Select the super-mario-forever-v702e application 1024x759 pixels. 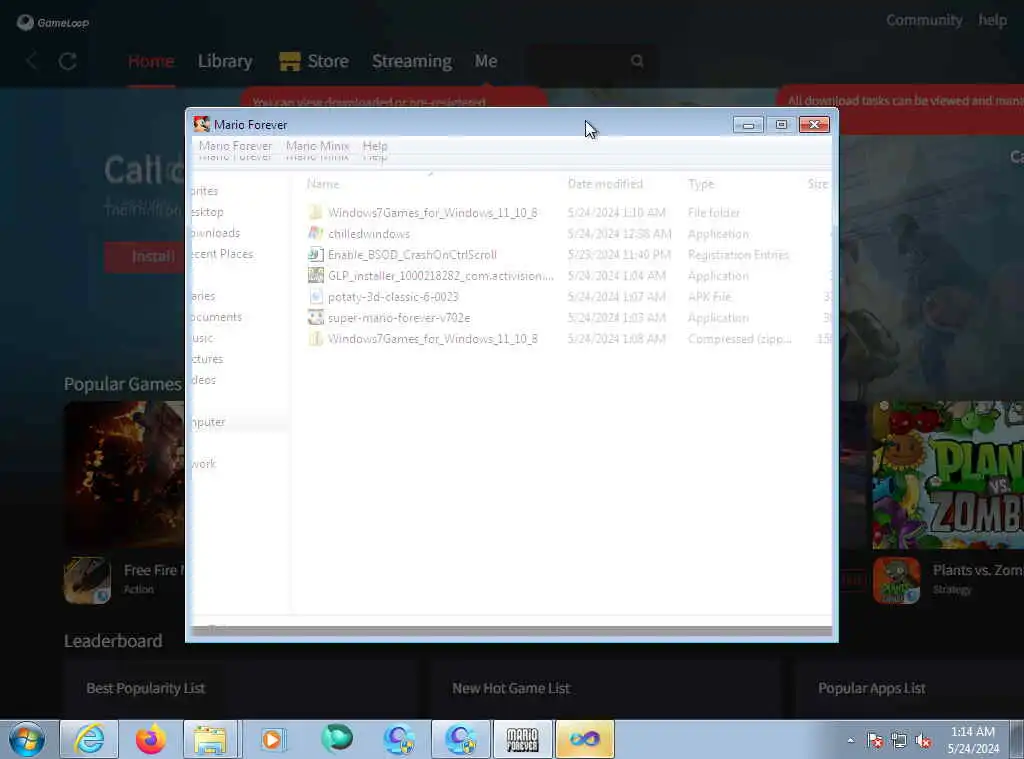(x=399, y=317)
